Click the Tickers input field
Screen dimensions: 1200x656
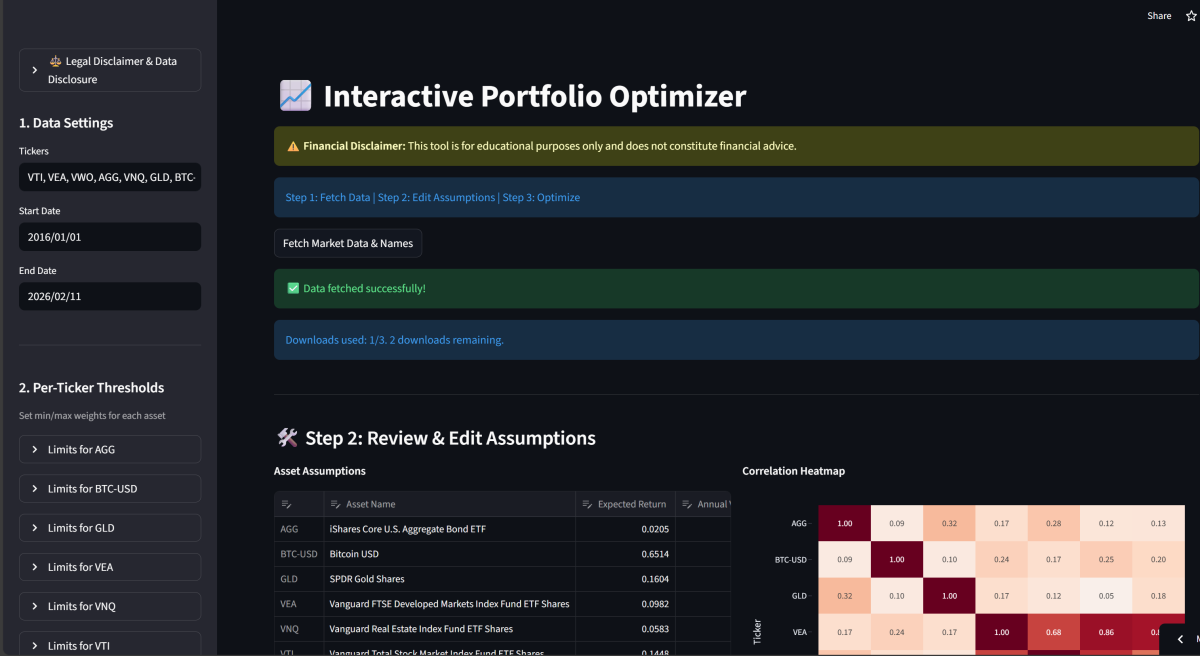pos(110,177)
